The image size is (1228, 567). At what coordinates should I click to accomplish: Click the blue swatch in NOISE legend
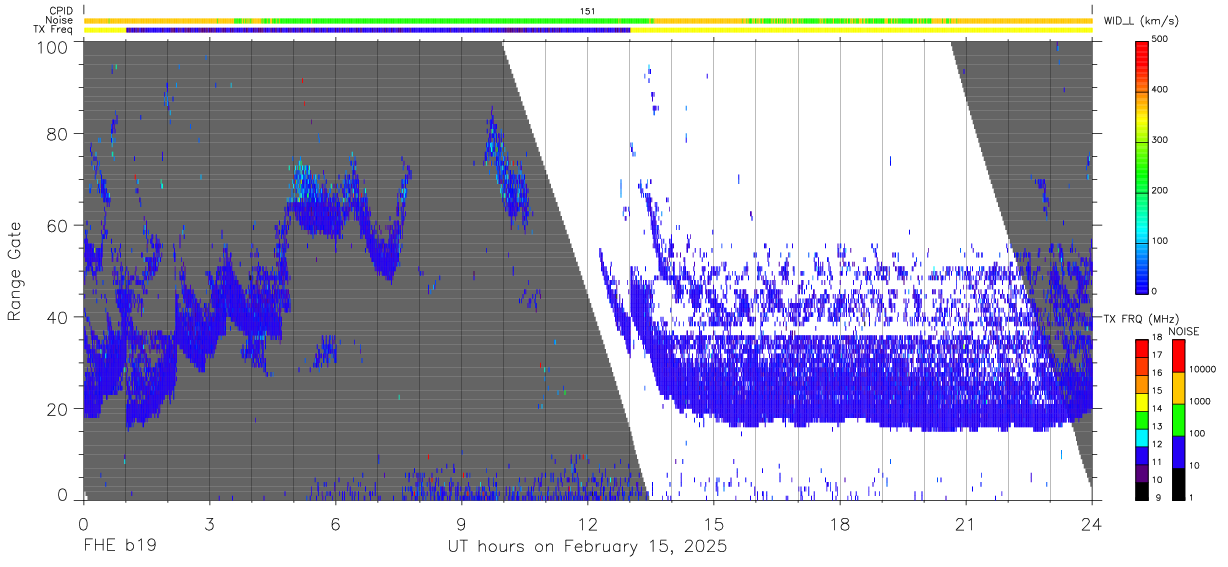1178,451
